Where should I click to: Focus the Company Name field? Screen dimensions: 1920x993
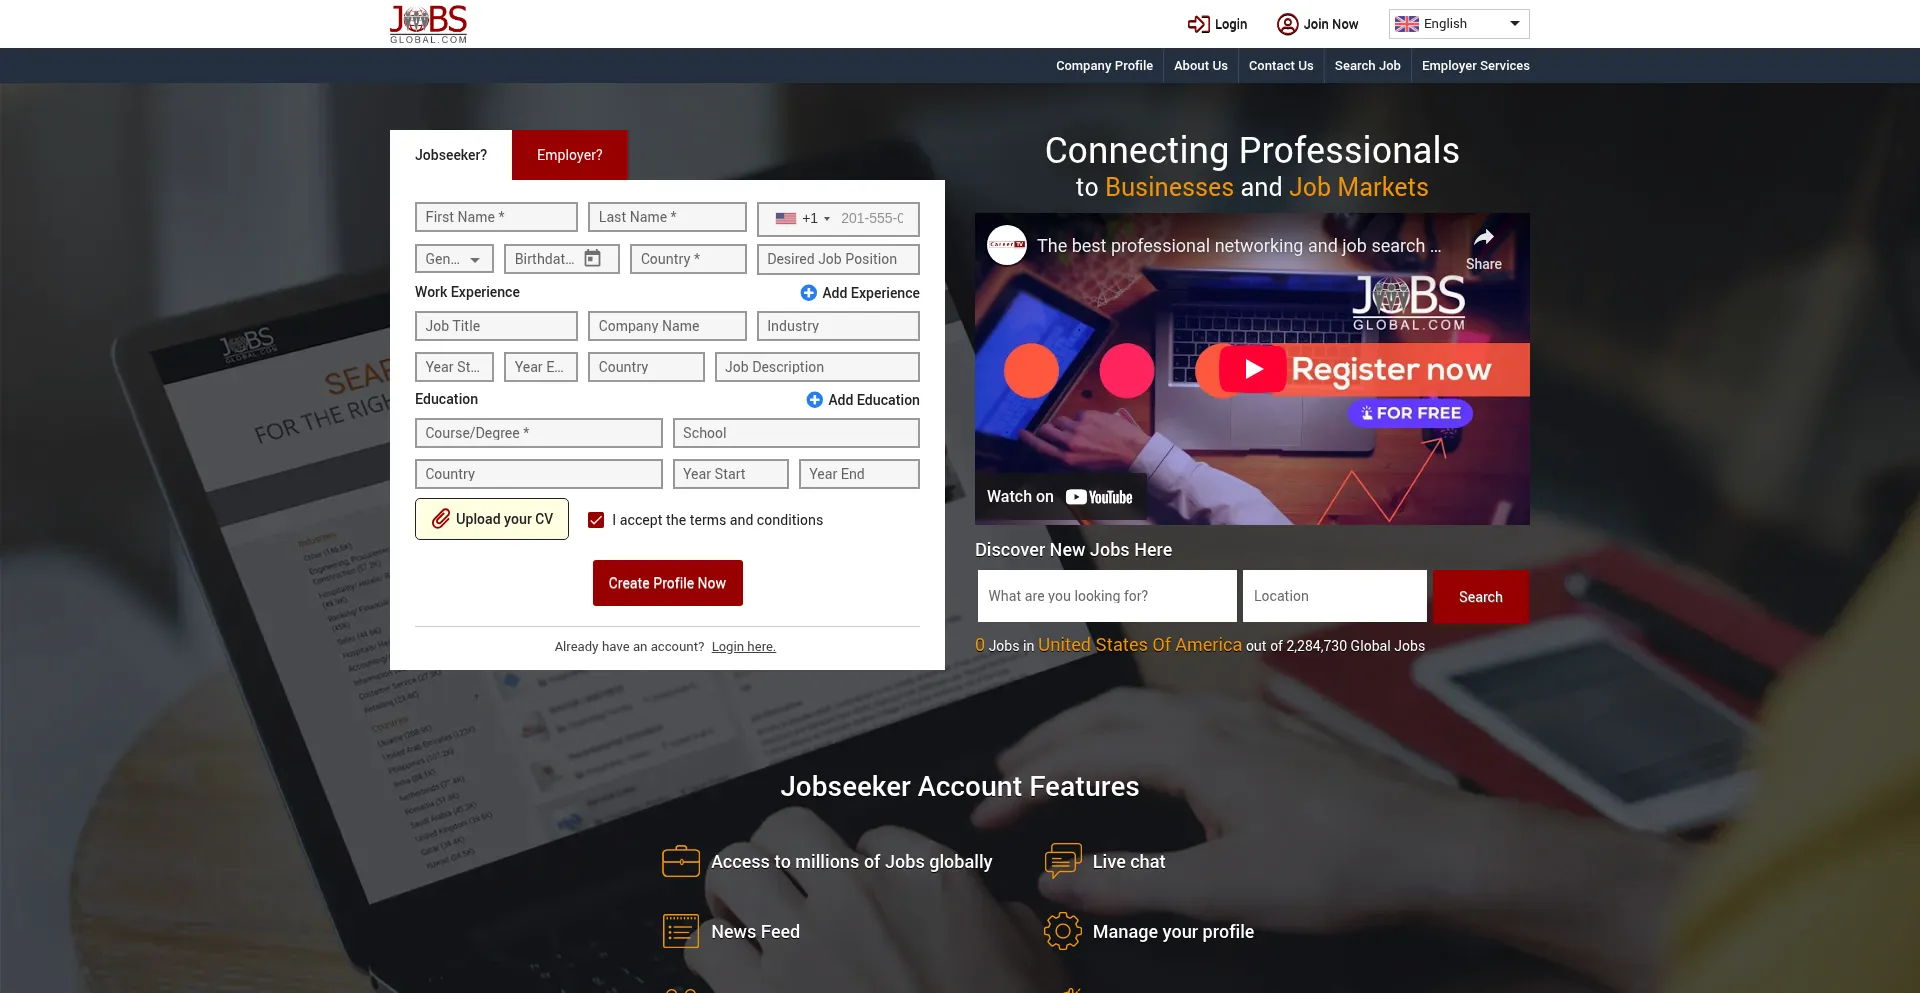667,326
